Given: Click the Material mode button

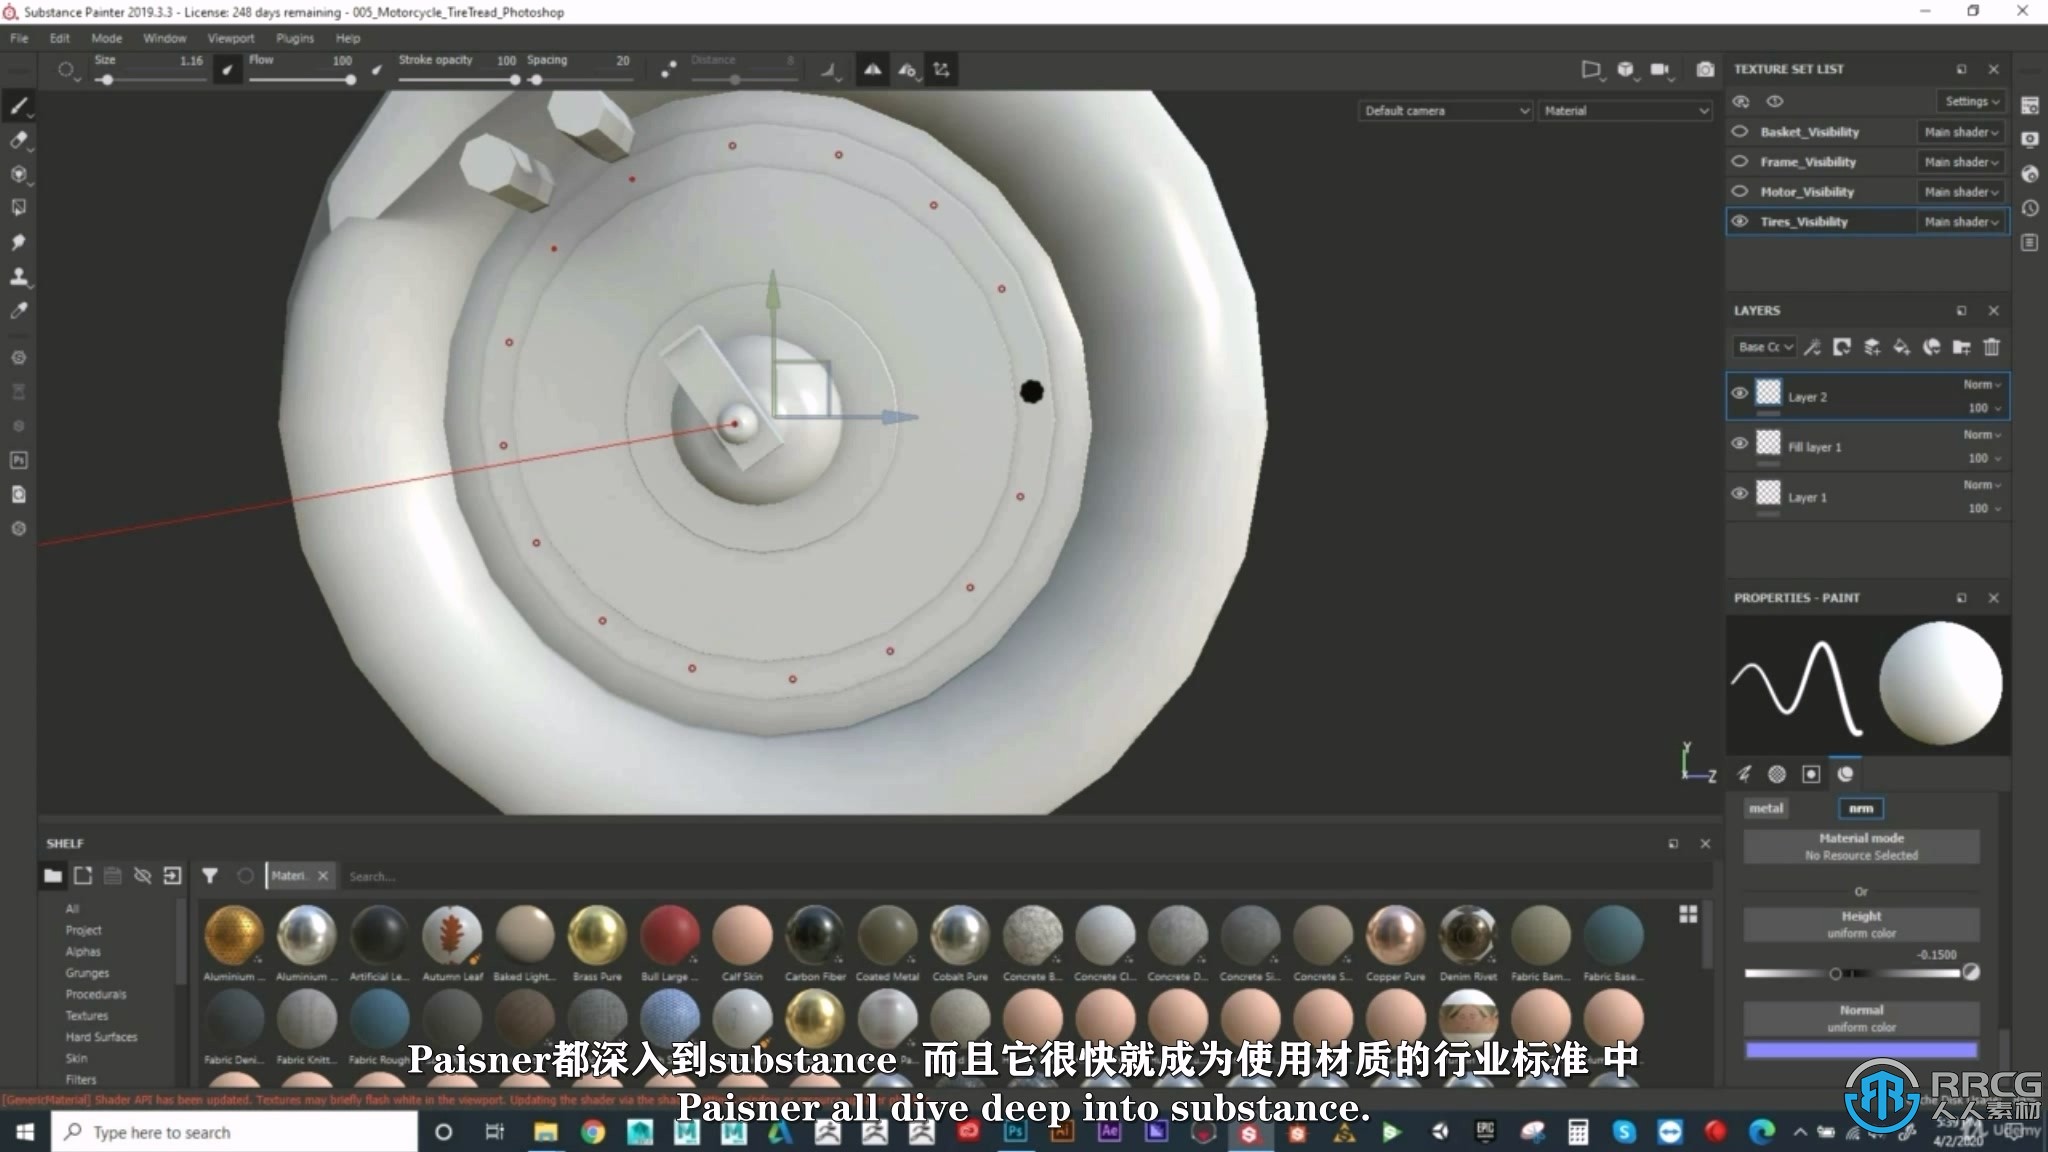Looking at the screenshot, I should click(x=1861, y=846).
